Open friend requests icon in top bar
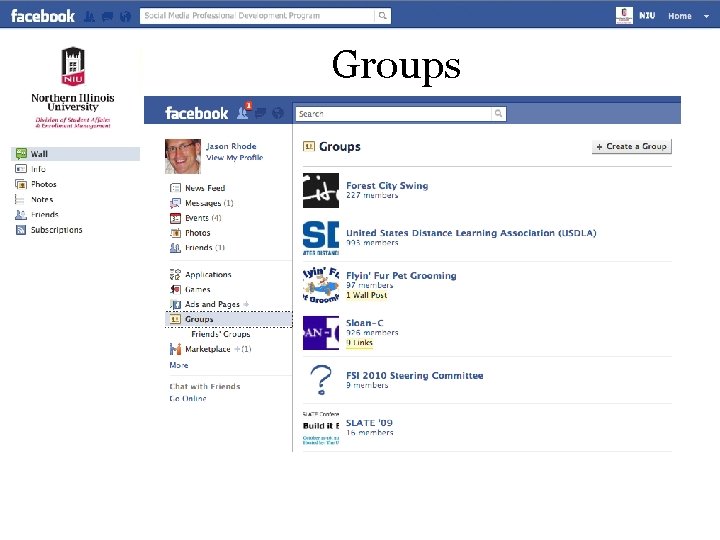Viewport: 720px width, 540px height. [90, 17]
